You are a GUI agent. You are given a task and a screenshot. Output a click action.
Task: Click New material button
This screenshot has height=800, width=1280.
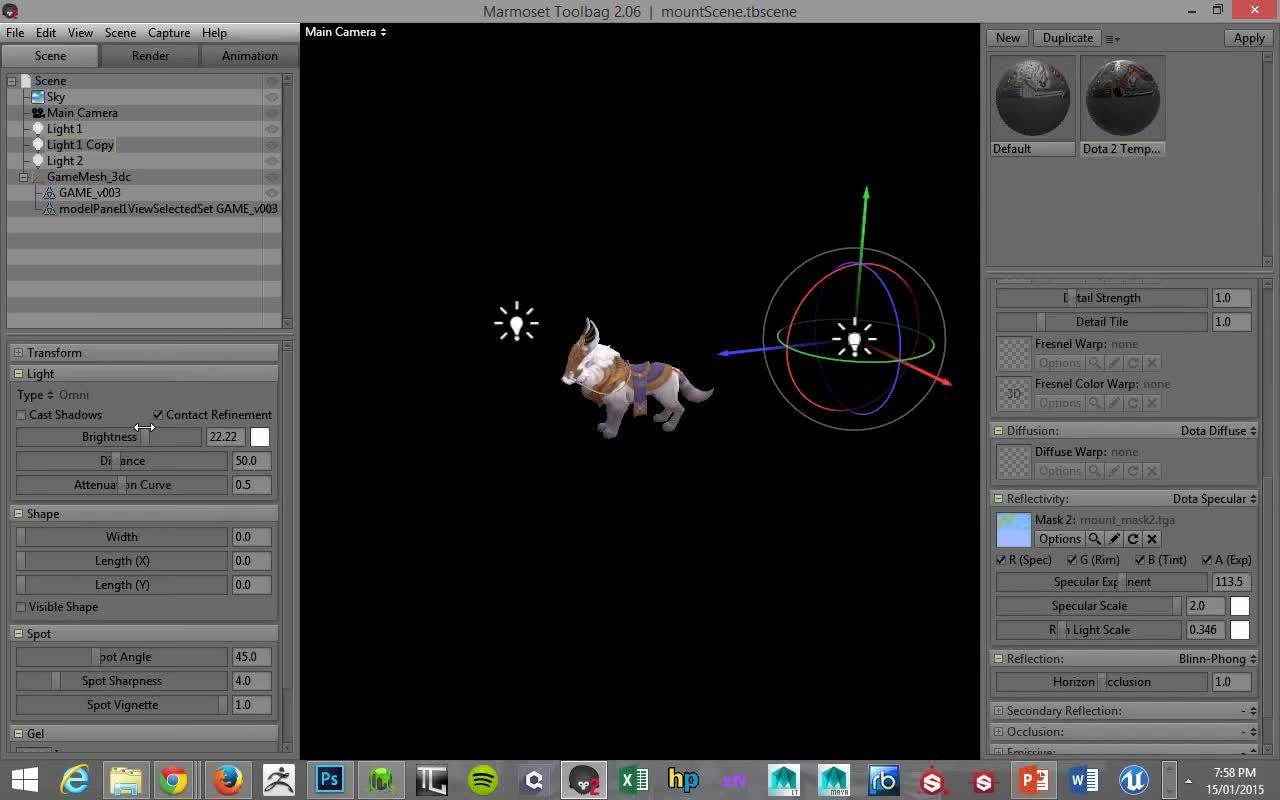[1008, 38]
